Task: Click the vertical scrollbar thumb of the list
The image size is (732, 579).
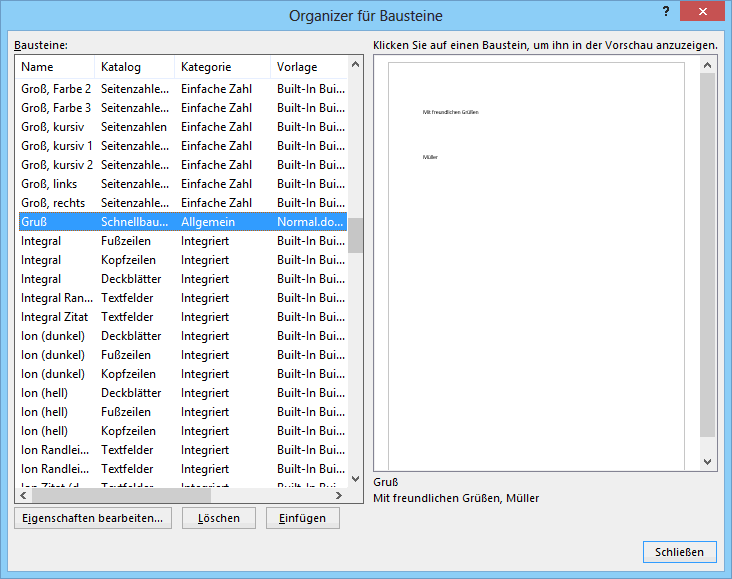Action: pyautogui.click(x=355, y=236)
